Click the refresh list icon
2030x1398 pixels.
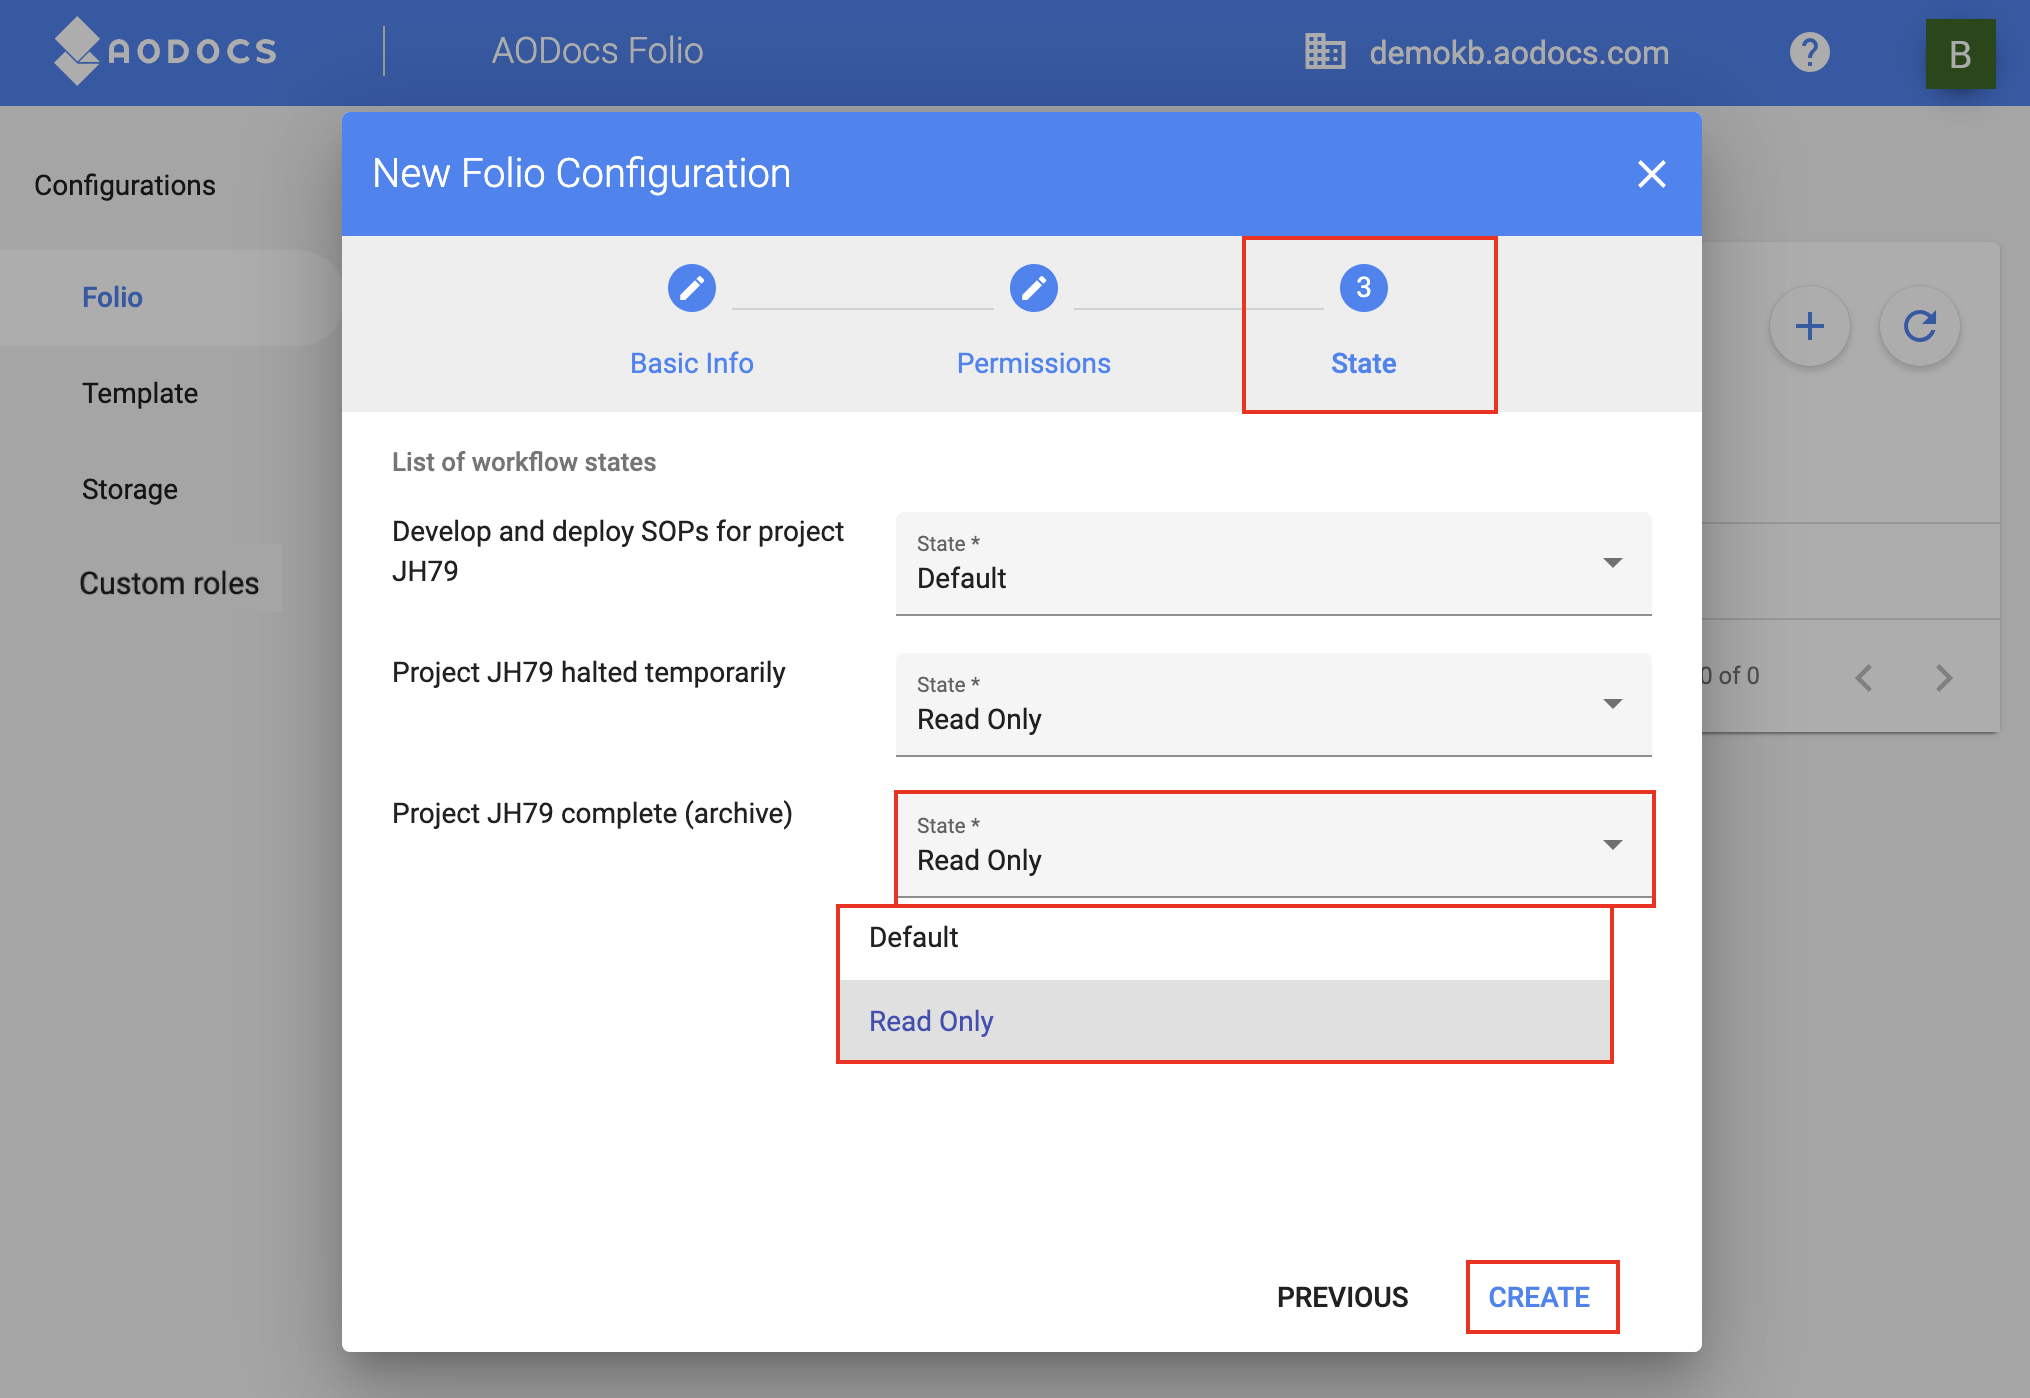[1919, 326]
